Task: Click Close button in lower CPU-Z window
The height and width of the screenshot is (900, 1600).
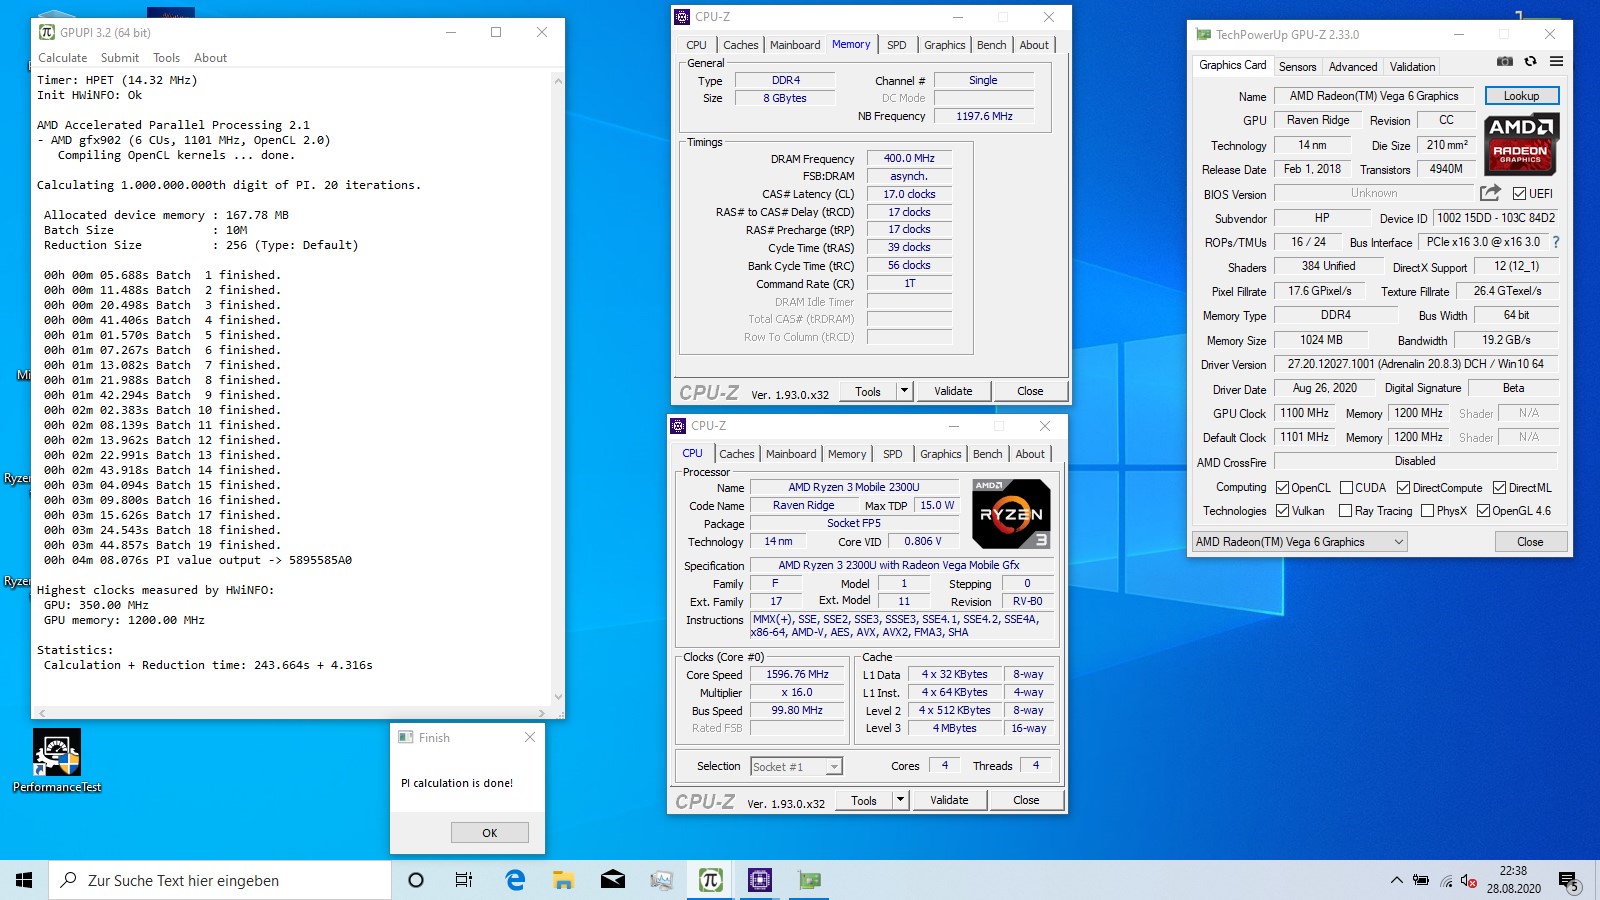Action: 1026,800
